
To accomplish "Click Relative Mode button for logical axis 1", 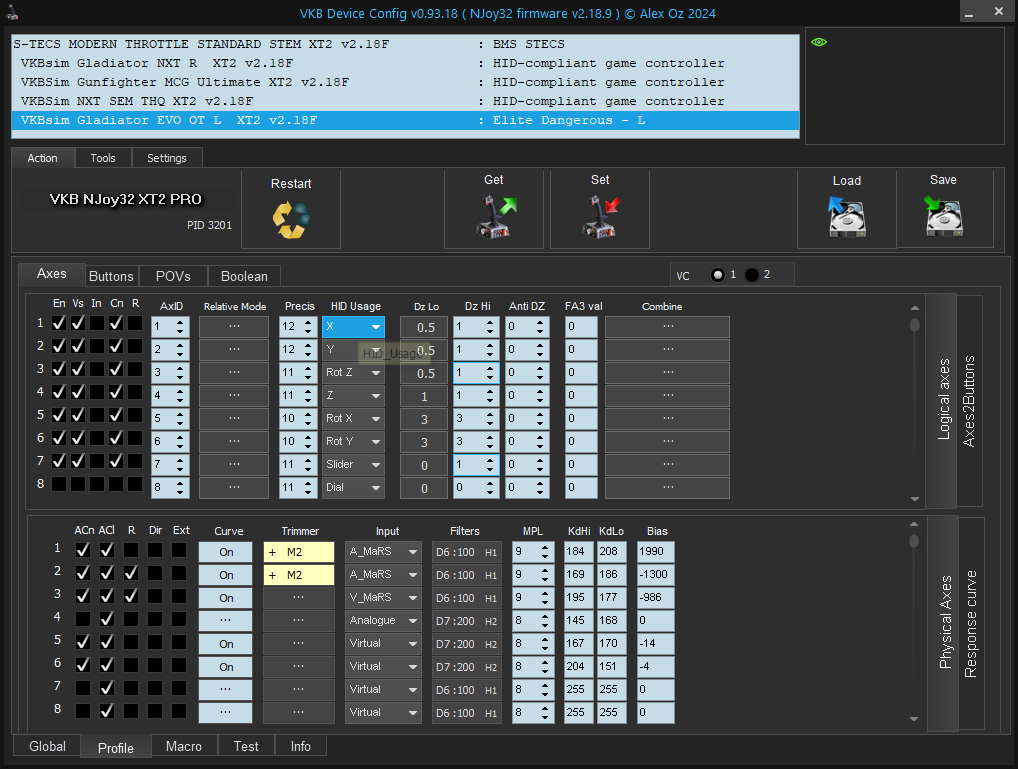I will tap(234, 327).
